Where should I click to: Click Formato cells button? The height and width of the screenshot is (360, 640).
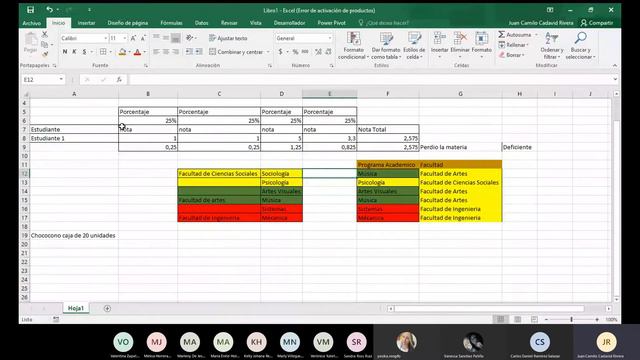pyautogui.click(x=482, y=45)
